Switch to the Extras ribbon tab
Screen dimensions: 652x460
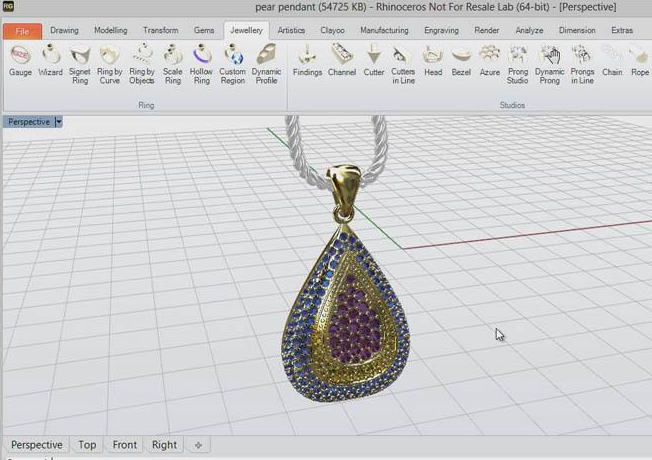pyautogui.click(x=622, y=30)
